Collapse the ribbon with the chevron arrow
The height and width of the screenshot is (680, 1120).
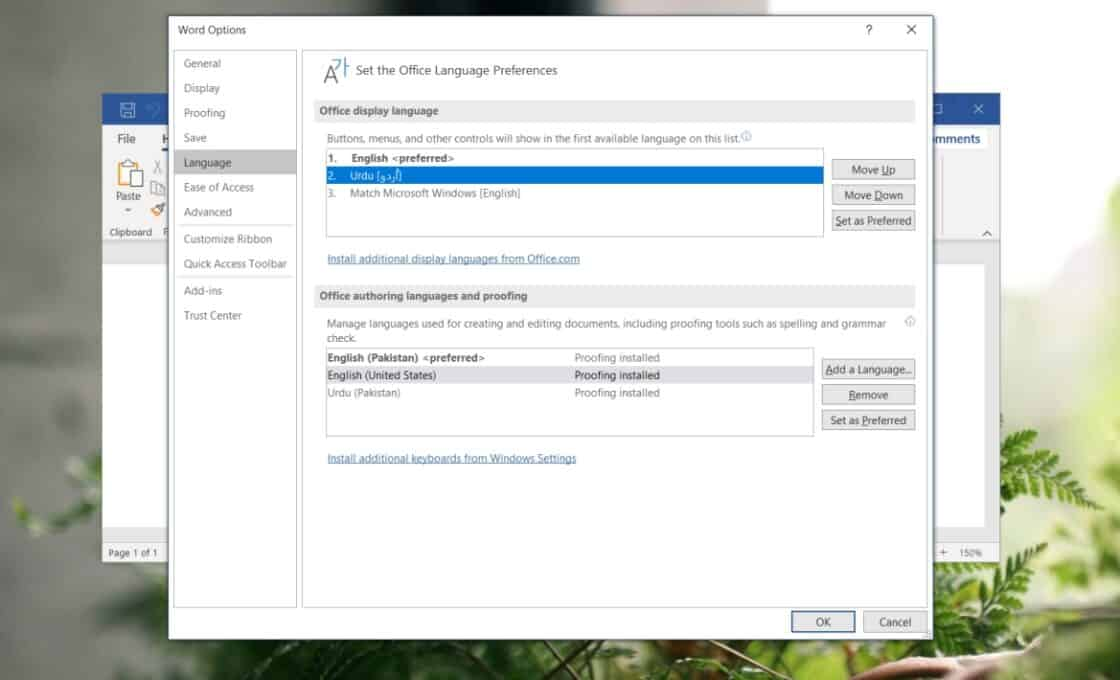tap(987, 233)
